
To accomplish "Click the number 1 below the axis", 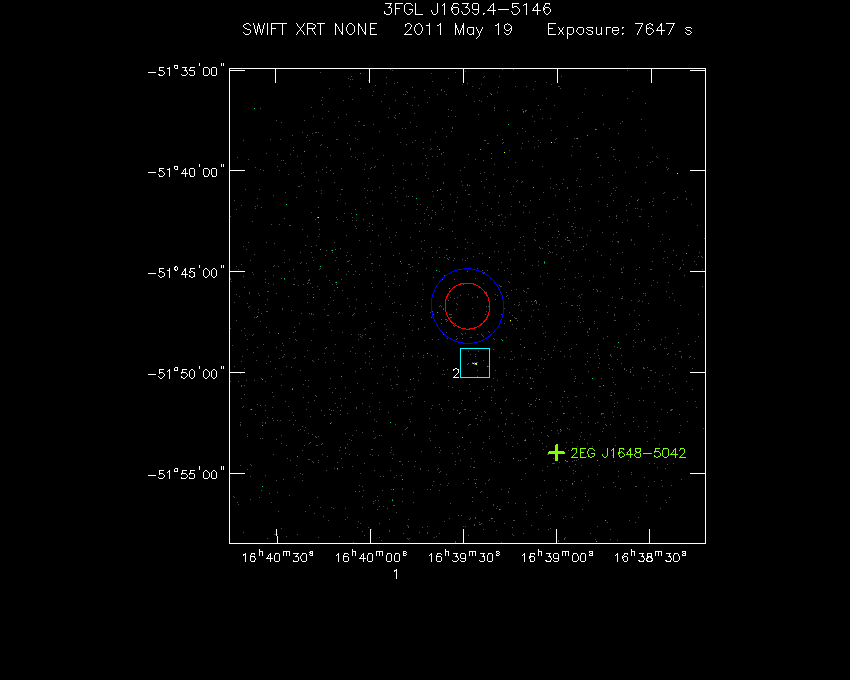I will [396, 574].
